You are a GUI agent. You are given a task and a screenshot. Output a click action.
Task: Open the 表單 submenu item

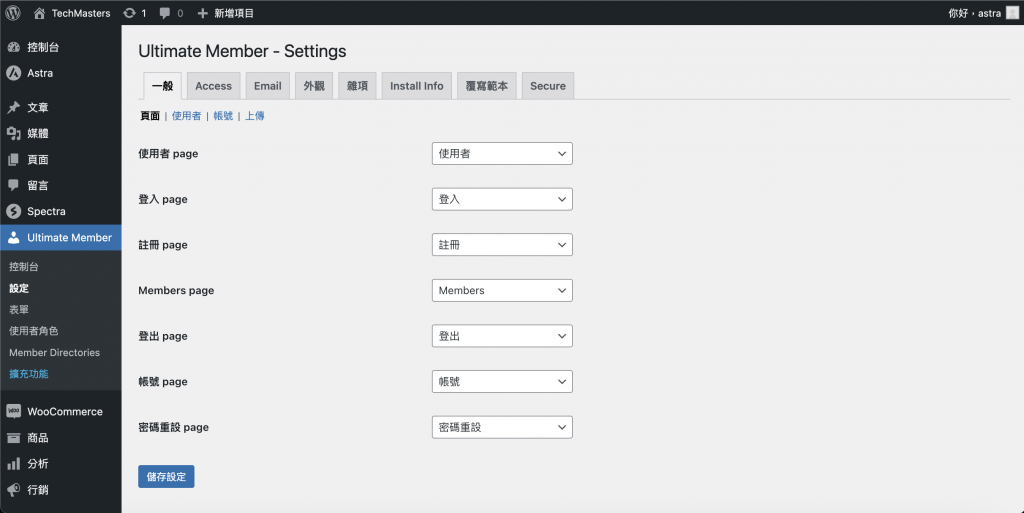(x=19, y=309)
